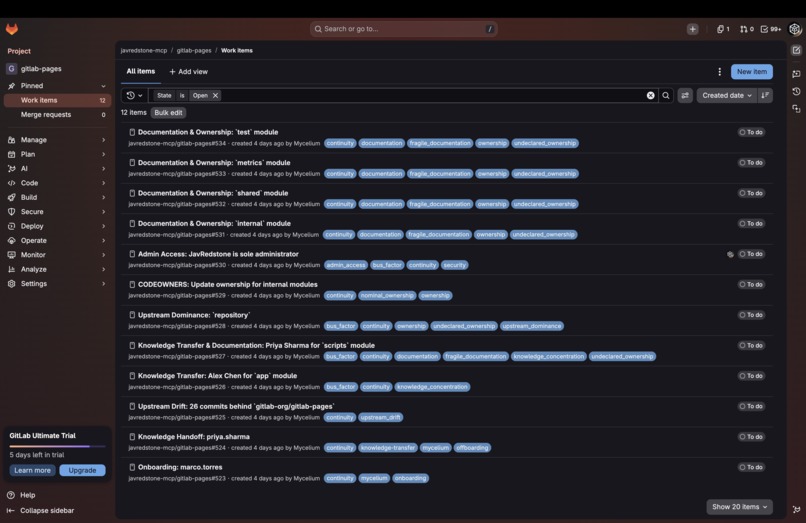
Task: Expand the Deploy sidebar section
Action: point(57,226)
